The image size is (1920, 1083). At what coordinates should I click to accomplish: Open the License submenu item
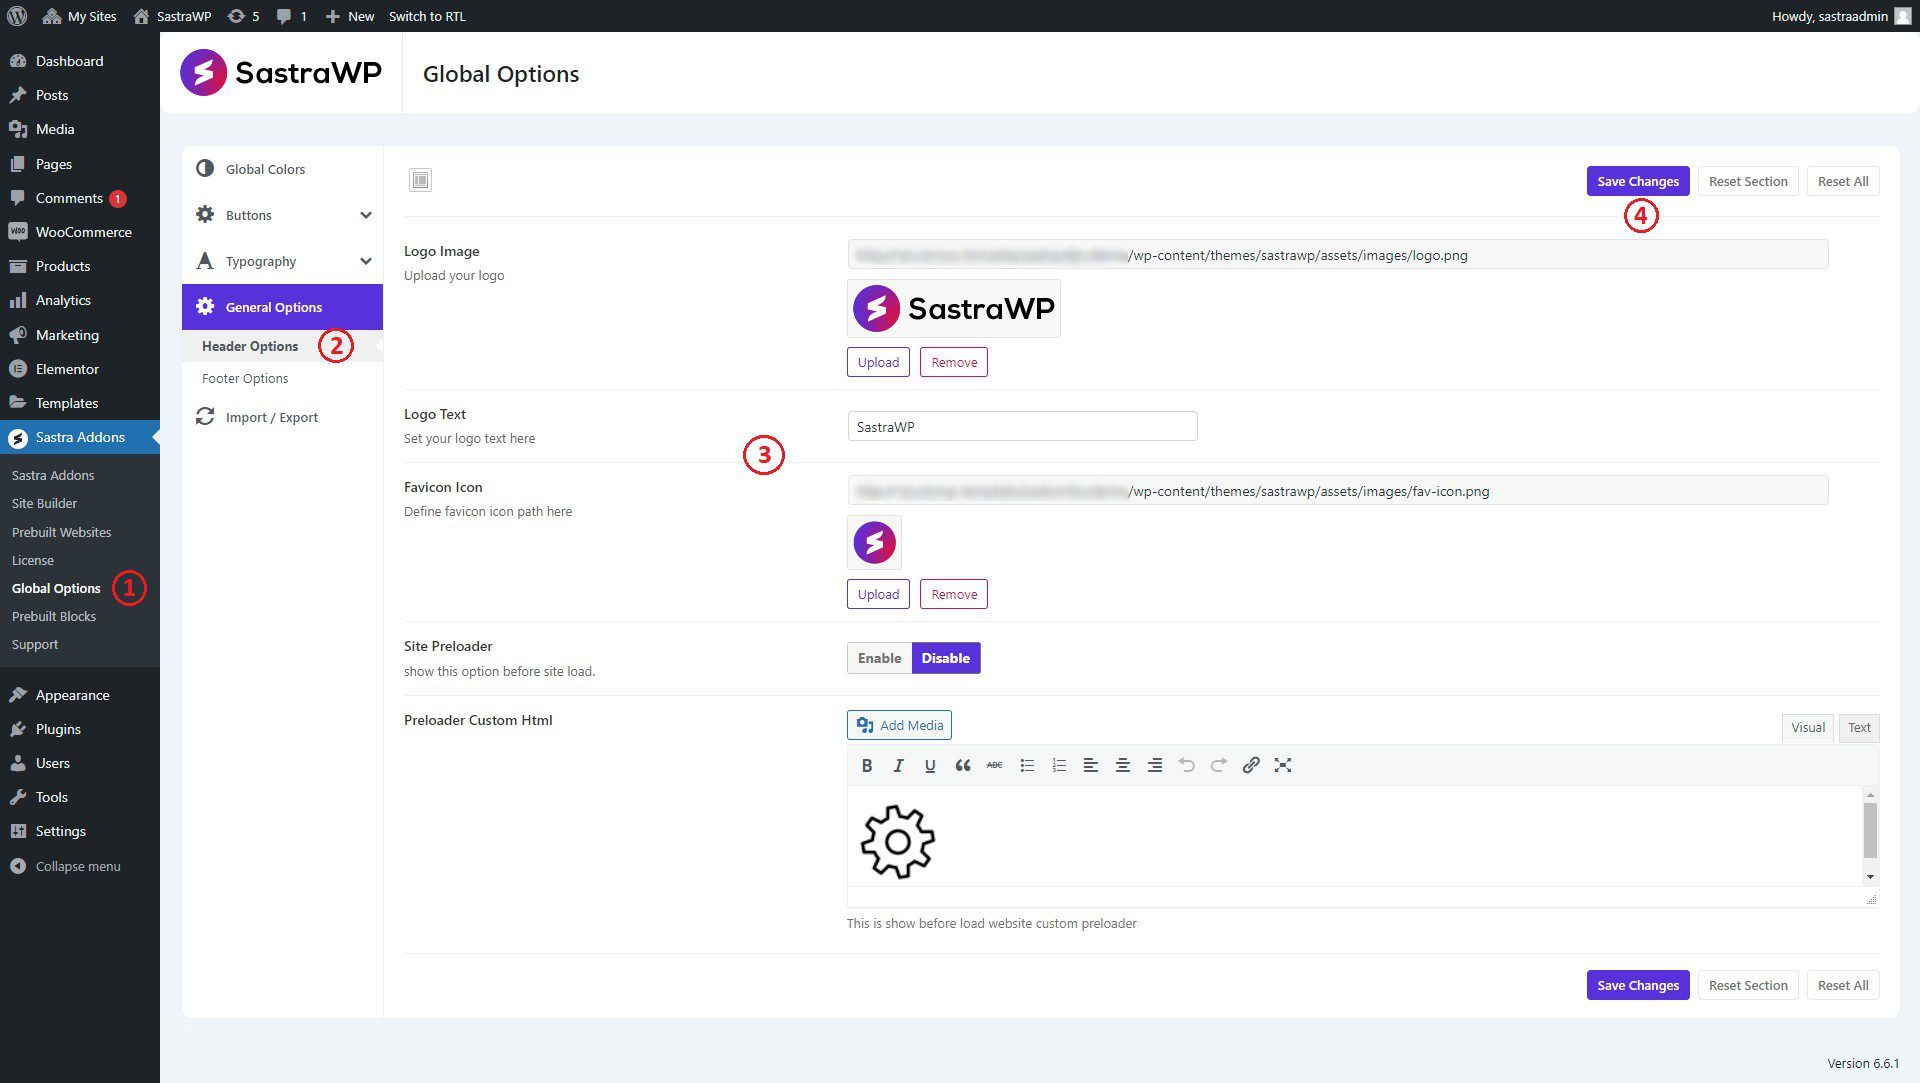click(x=33, y=560)
